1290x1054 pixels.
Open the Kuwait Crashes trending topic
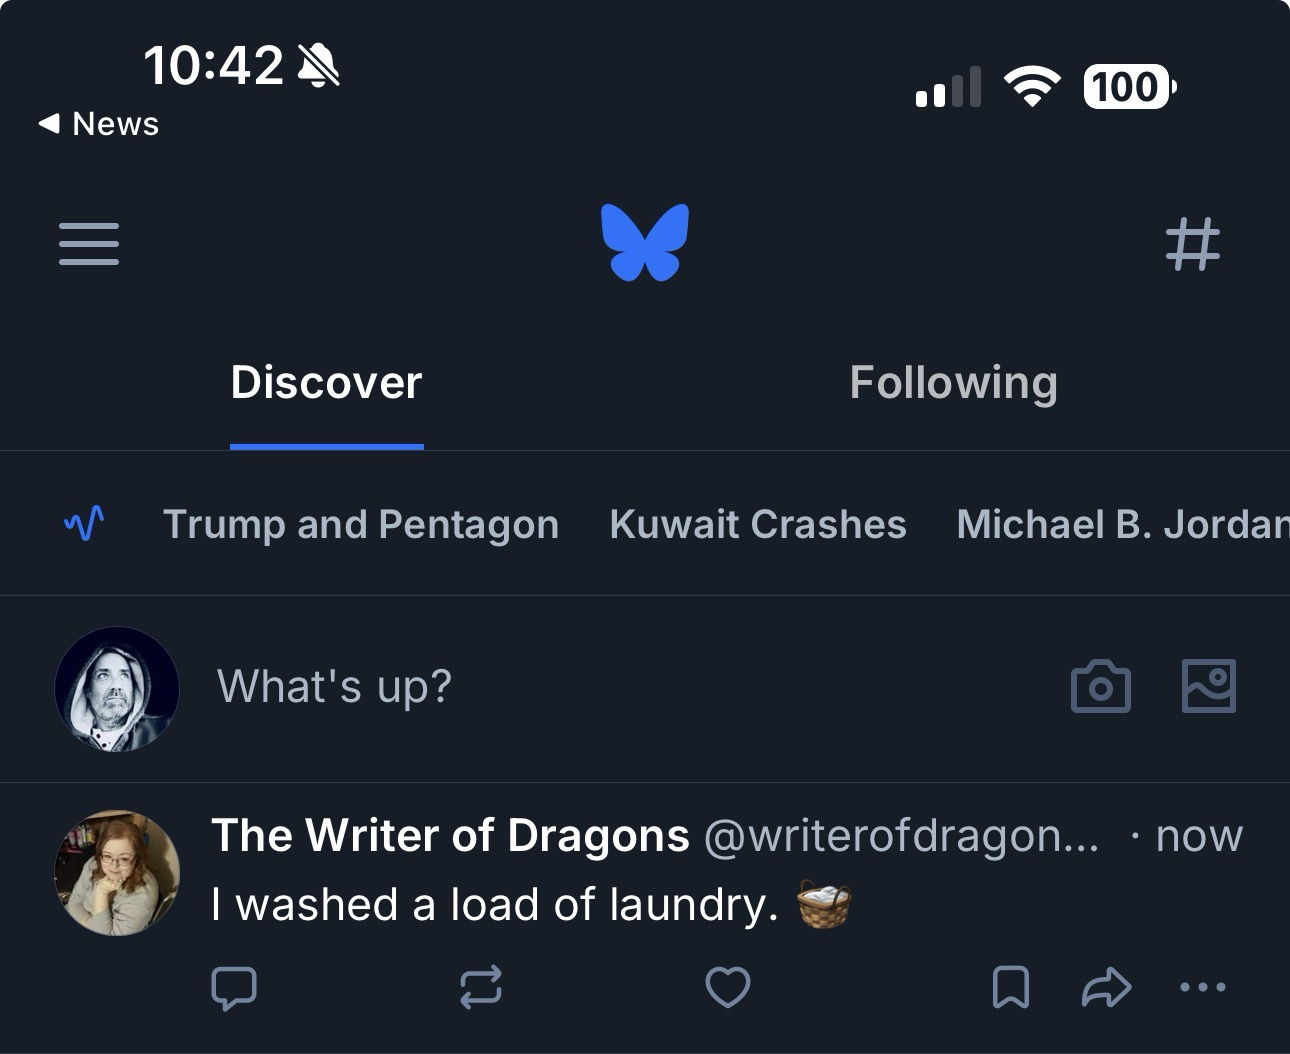point(758,524)
